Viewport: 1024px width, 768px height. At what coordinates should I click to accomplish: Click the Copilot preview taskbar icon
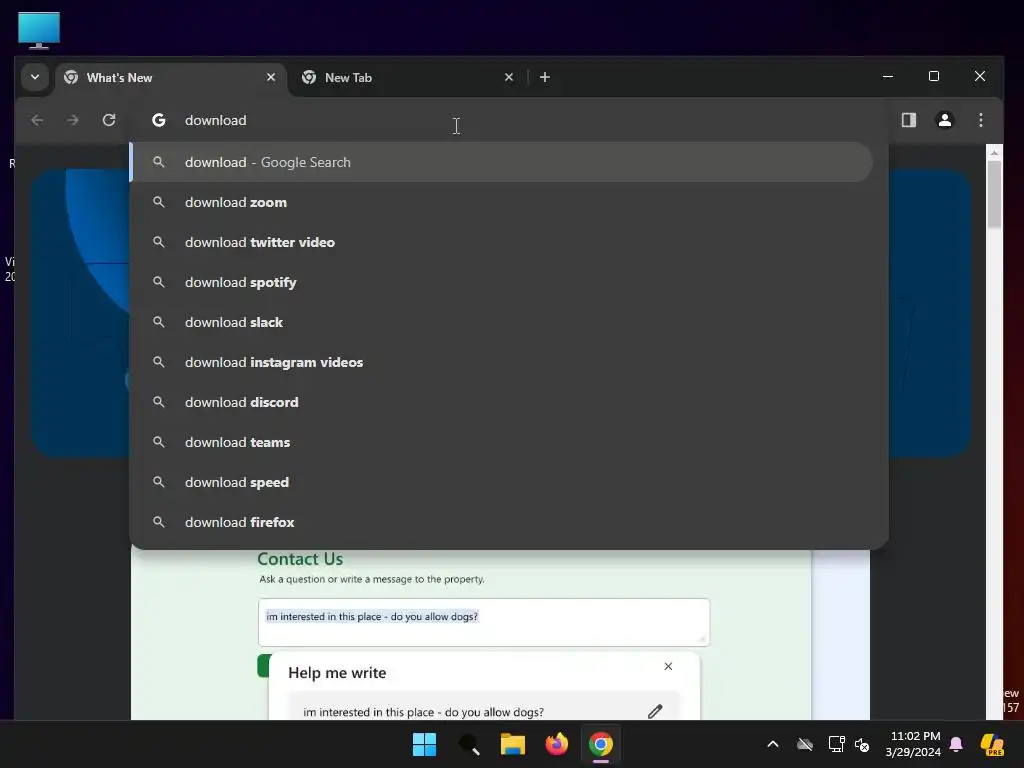(x=992, y=744)
